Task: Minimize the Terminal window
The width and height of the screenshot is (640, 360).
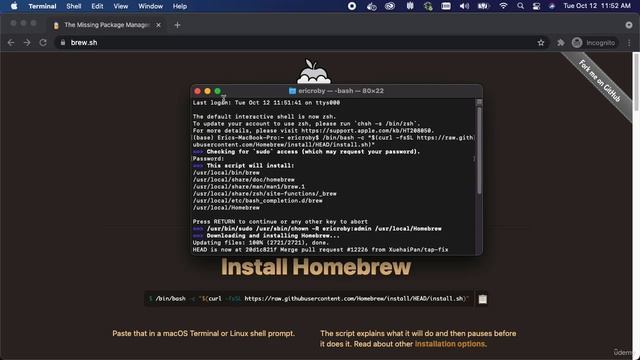Action: click(x=207, y=91)
